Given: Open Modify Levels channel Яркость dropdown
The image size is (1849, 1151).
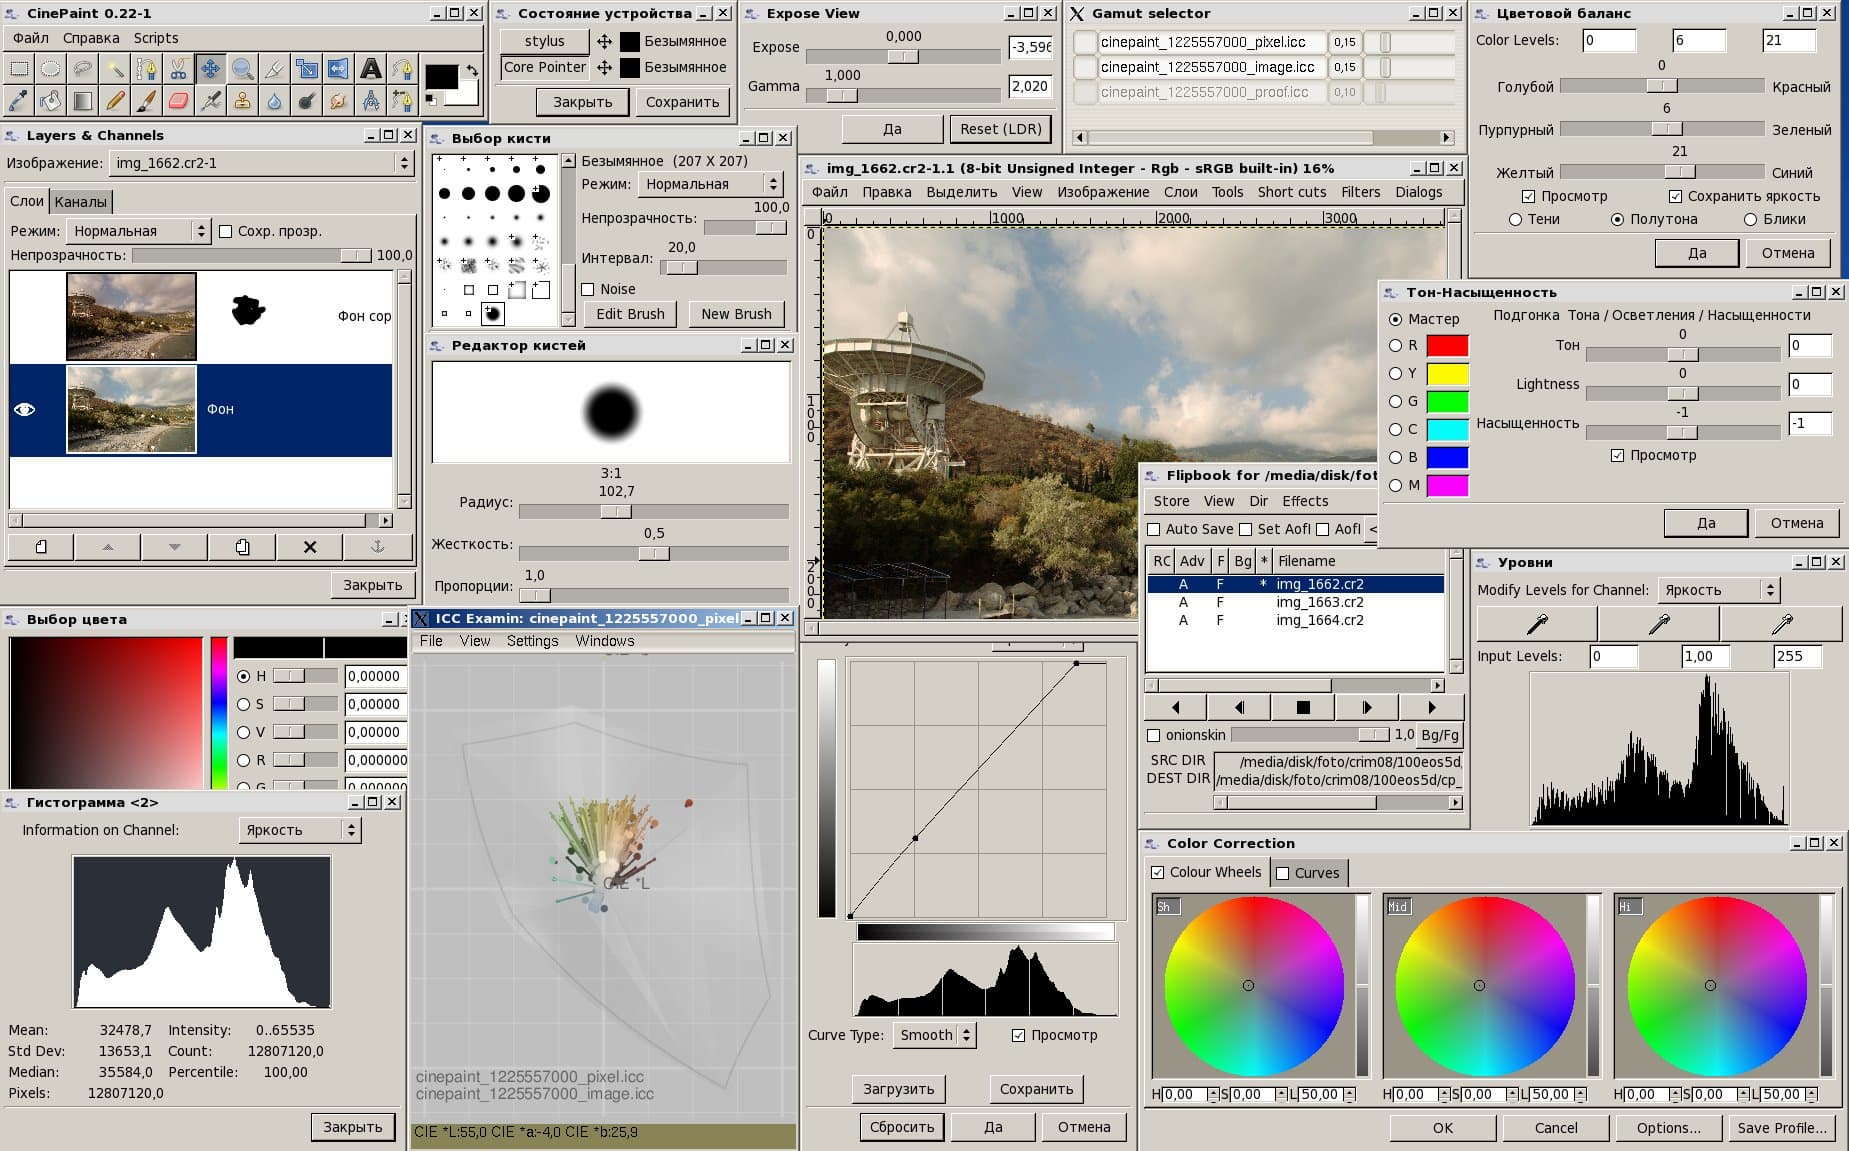Looking at the screenshot, I should 1719,590.
